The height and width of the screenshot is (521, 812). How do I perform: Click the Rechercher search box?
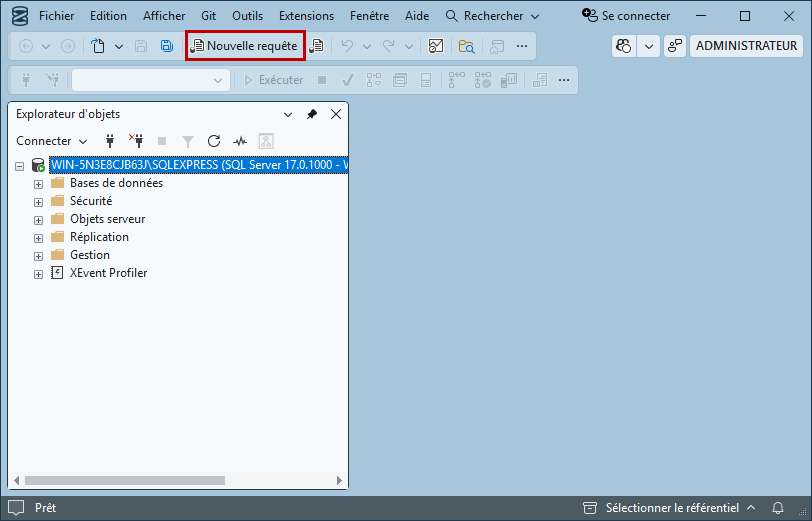[x=492, y=16]
